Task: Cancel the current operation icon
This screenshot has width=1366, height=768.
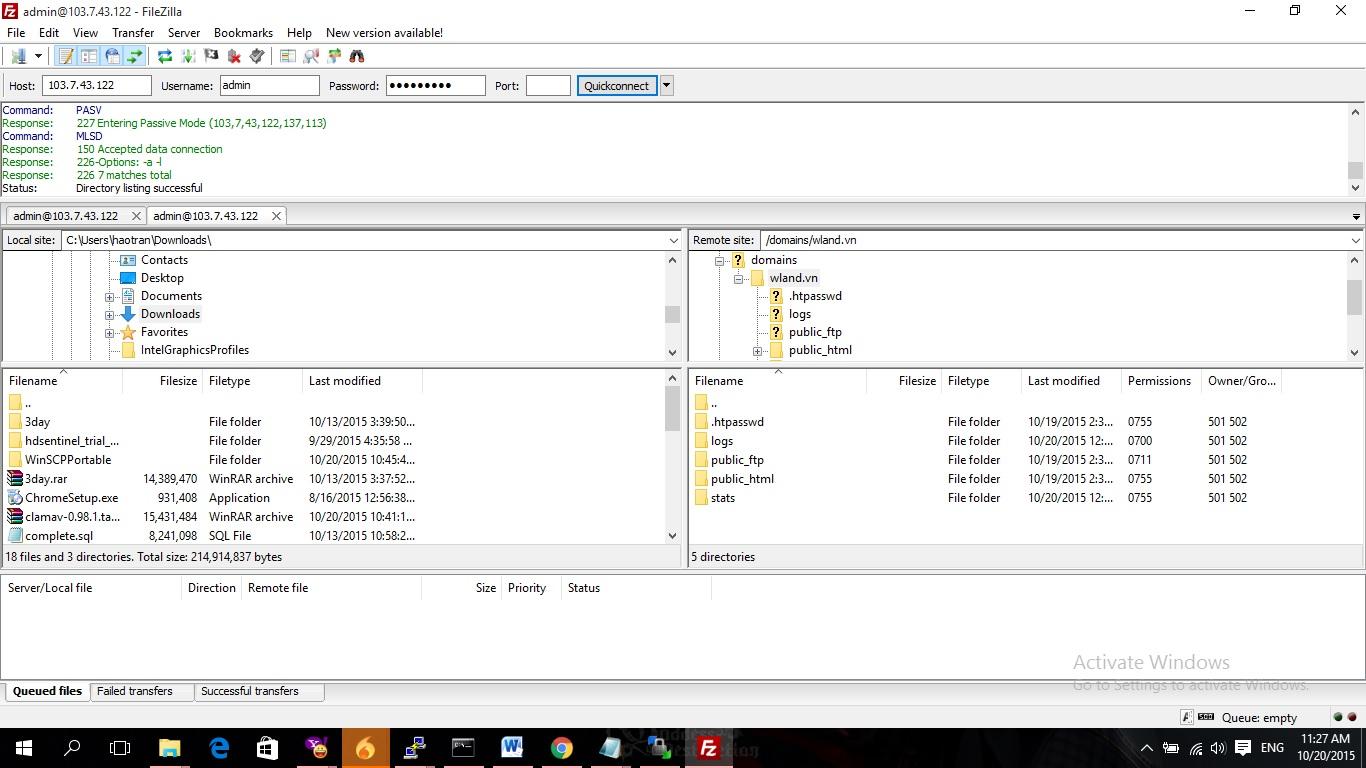Action: click(x=211, y=56)
